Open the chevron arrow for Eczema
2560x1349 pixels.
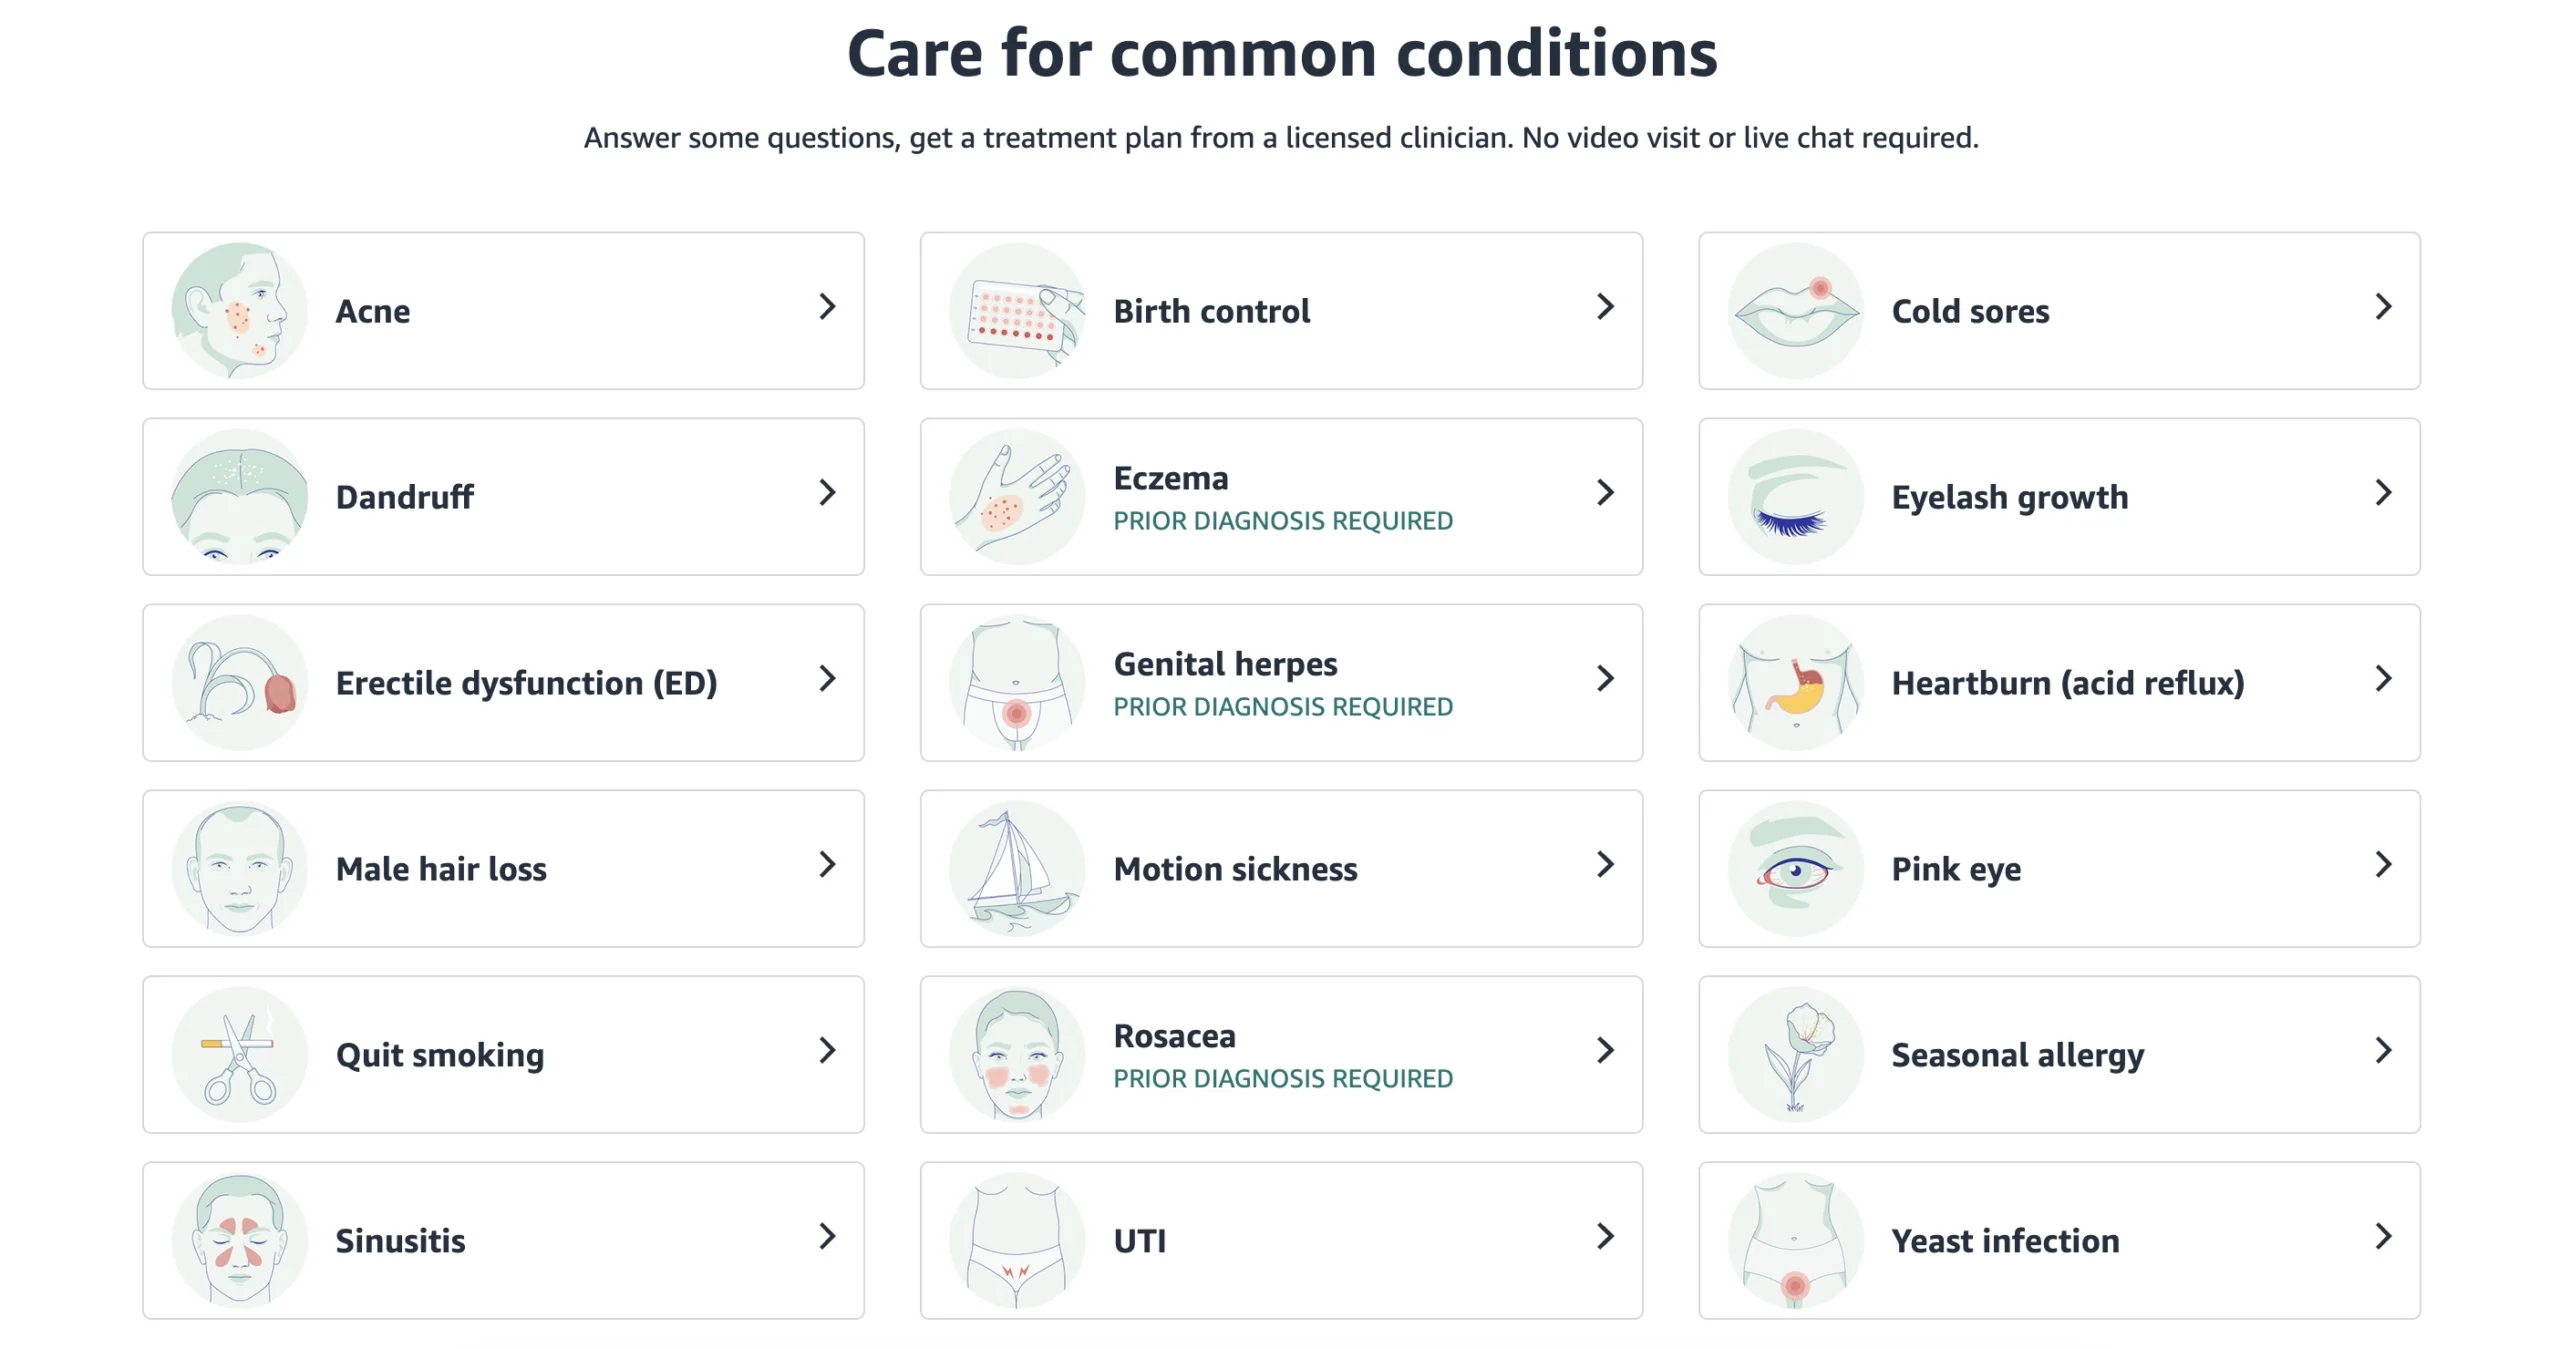point(1605,492)
